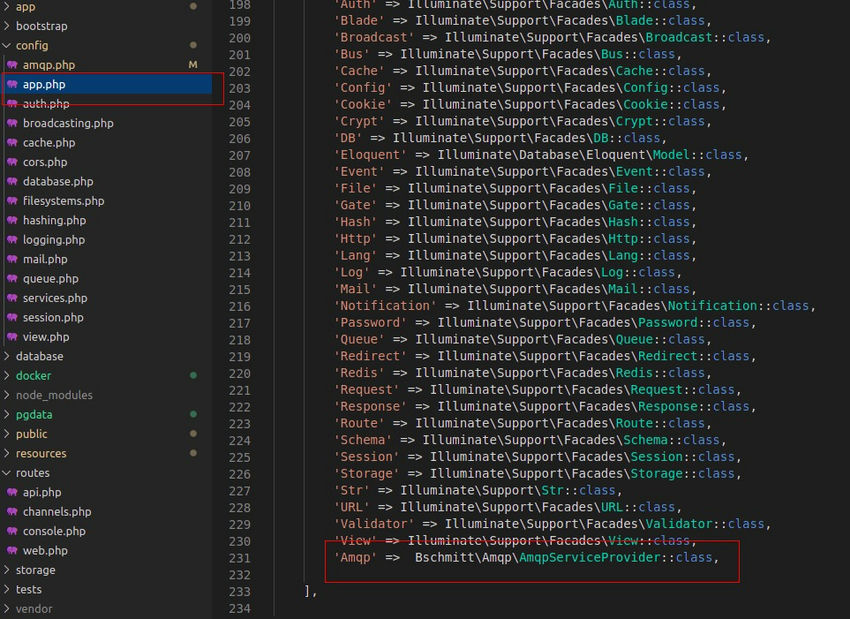Open services.php file
The width and height of the screenshot is (850, 619).
click(x=55, y=298)
